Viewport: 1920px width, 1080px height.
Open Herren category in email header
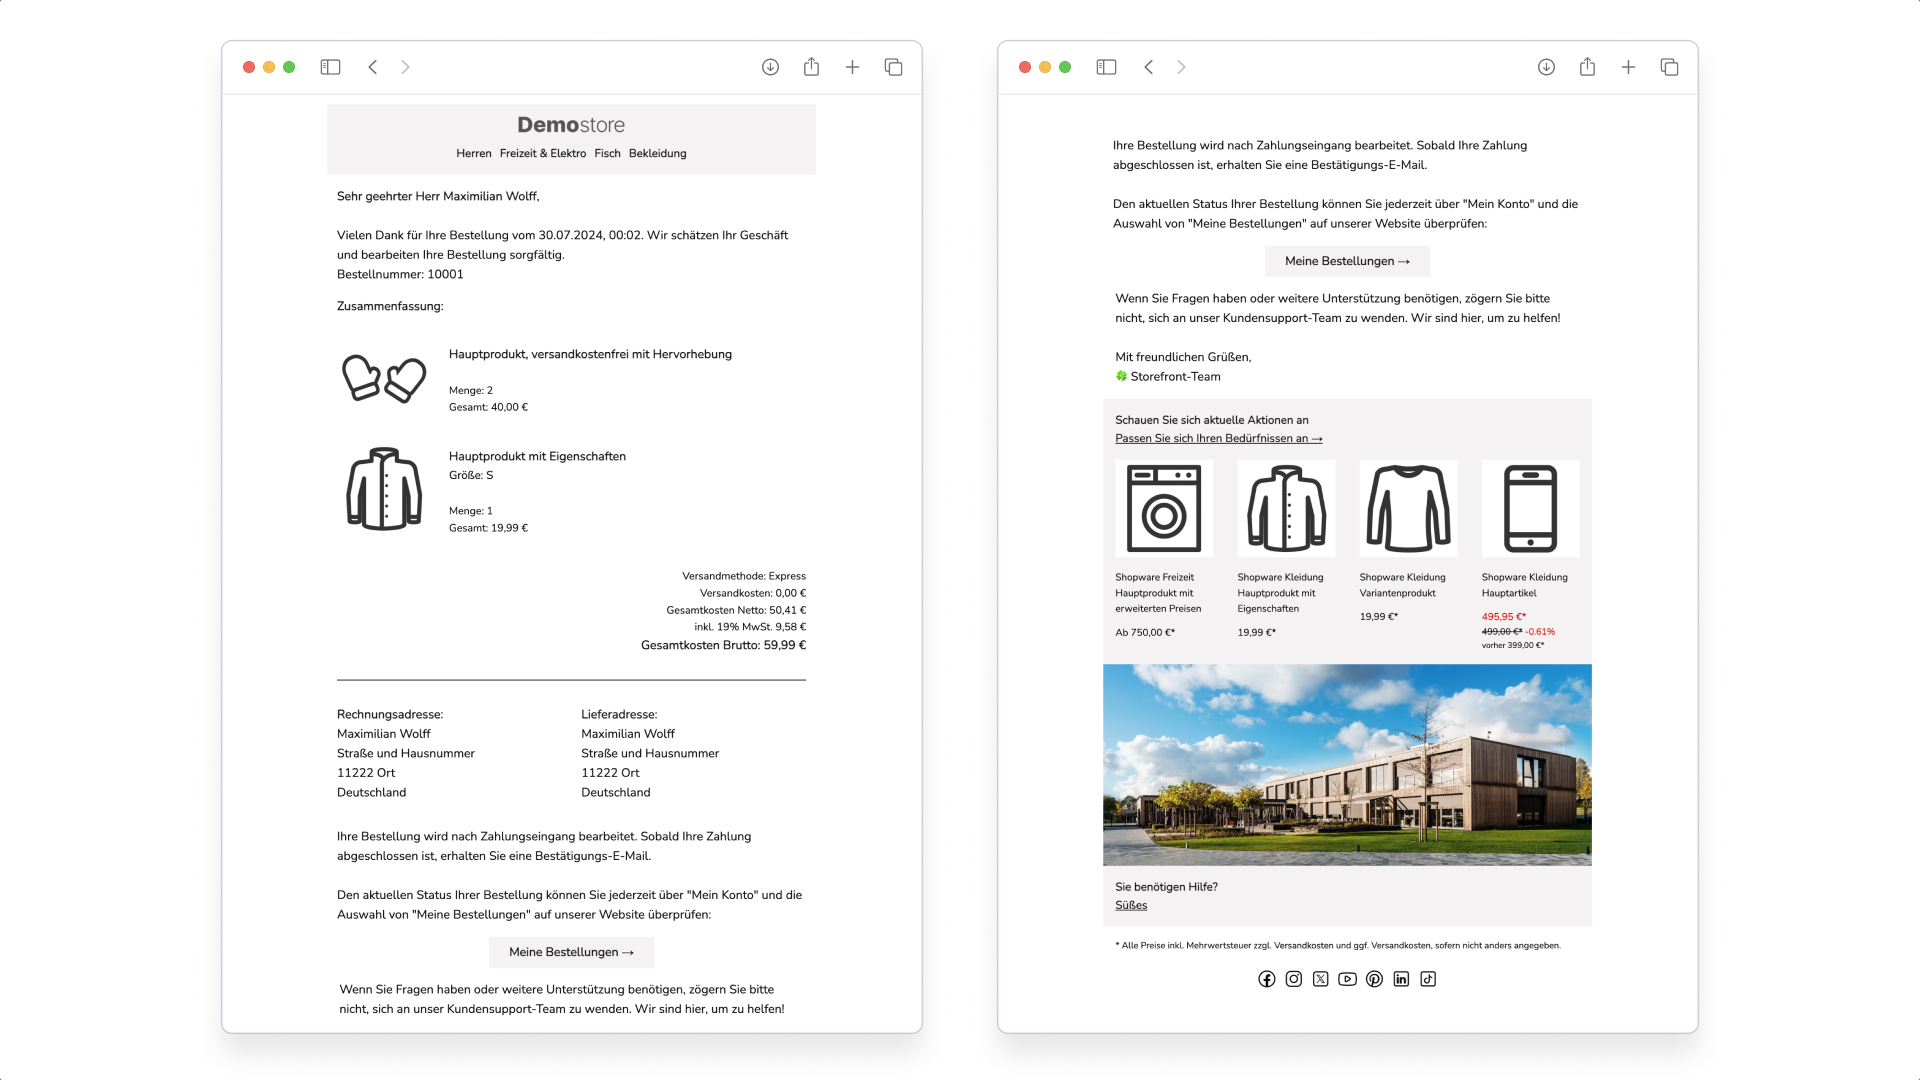click(474, 153)
